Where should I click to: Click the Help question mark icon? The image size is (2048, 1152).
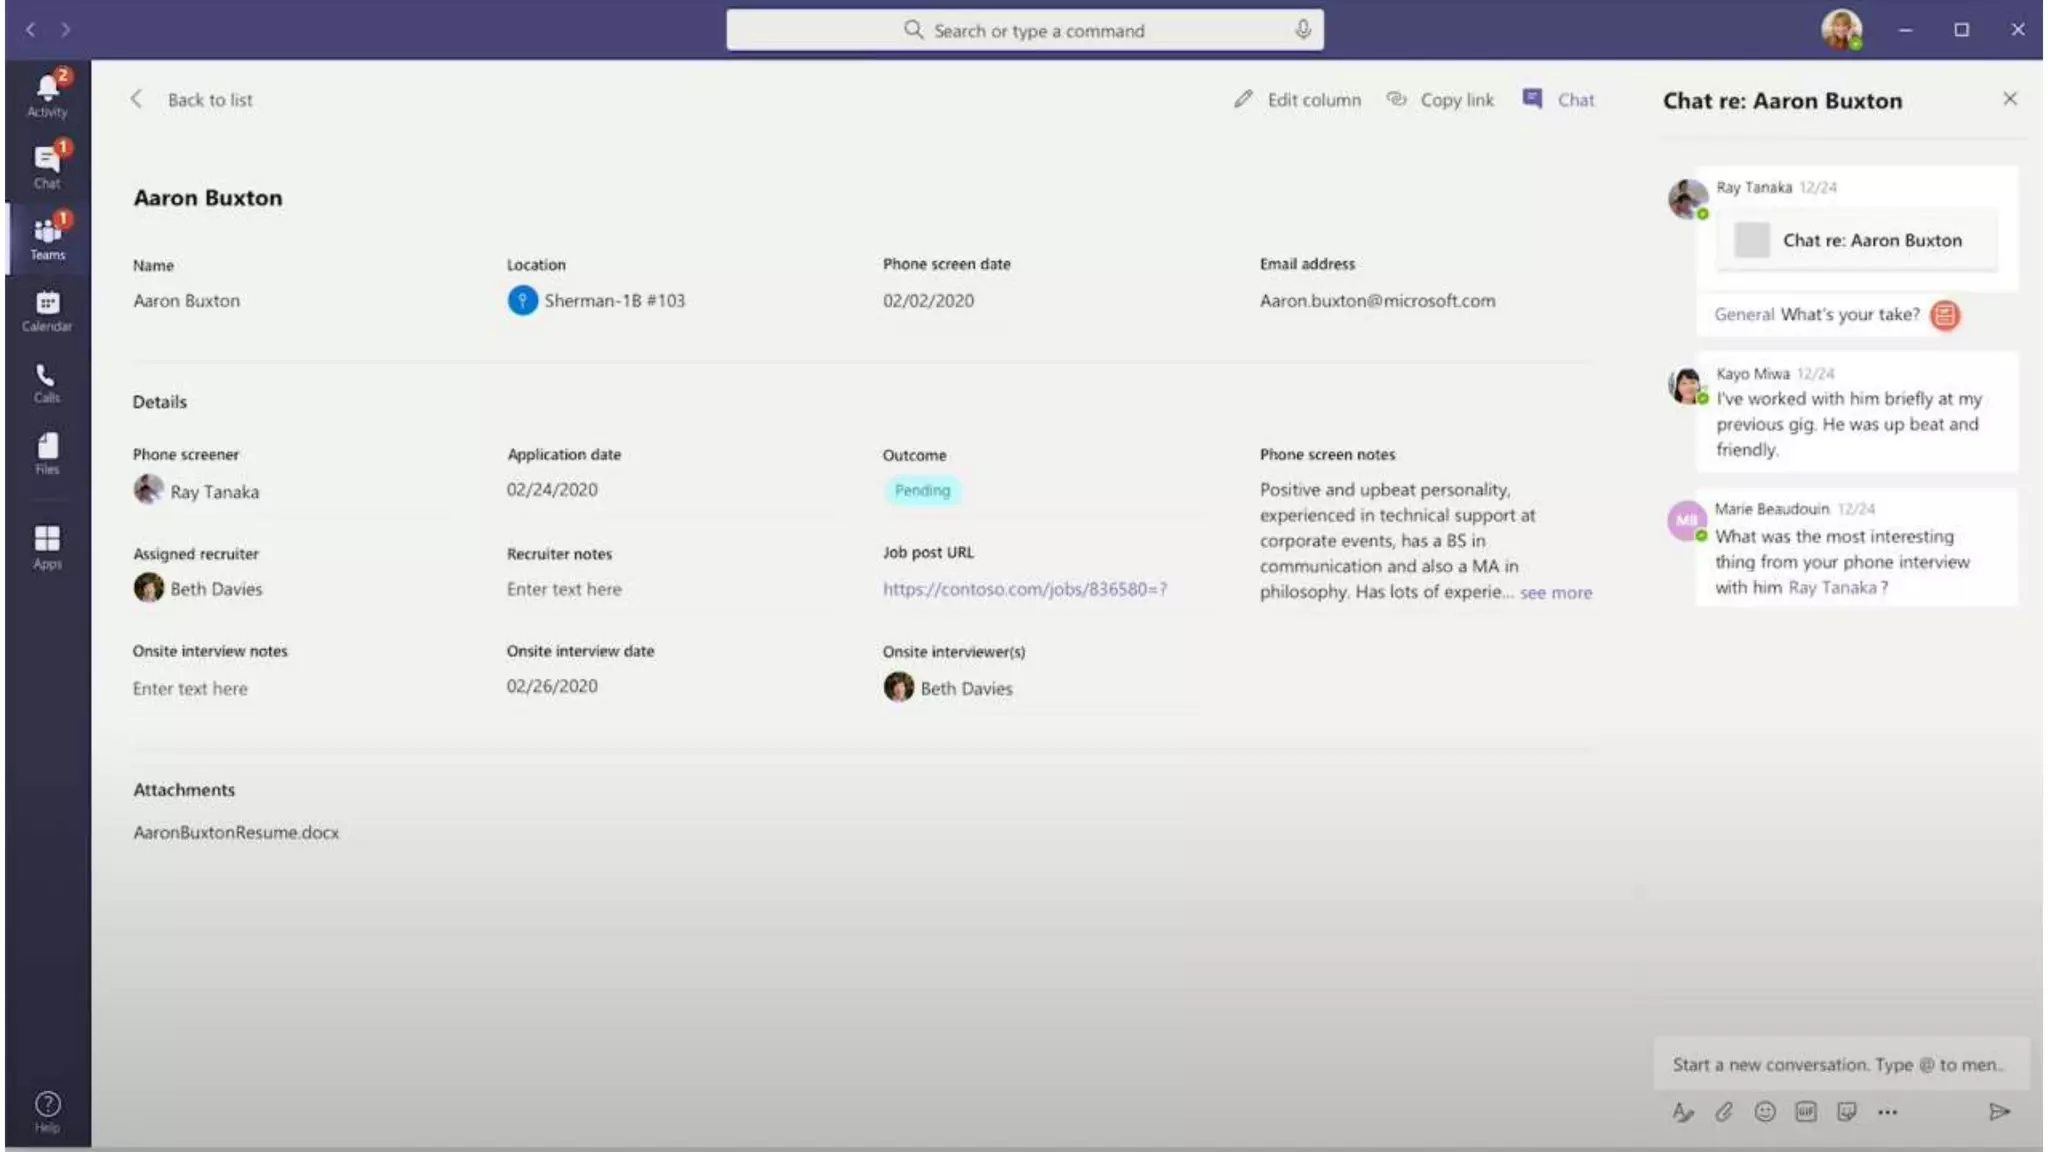coord(47,1110)
